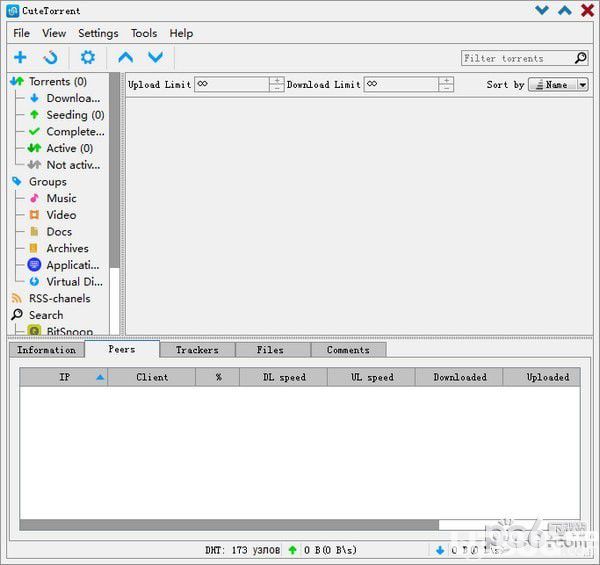Select the Docs group
The image size is (600, 565).
[x=51, y=232]
